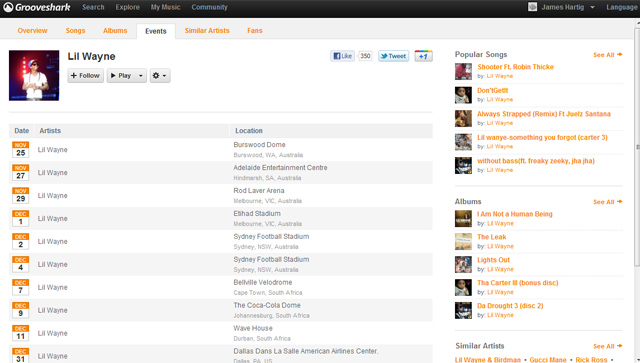The height and width of the screenshot is (363, 640).
Task: Click the Dec 11 calendar date icon
Action: [x=20, y=333]
